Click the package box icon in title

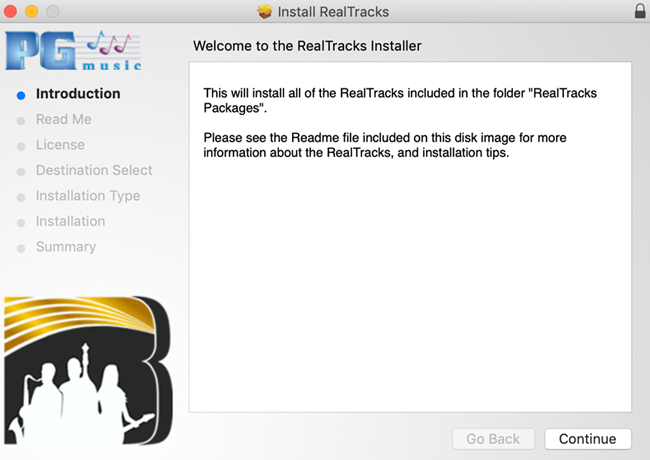[x=264, y=12]
